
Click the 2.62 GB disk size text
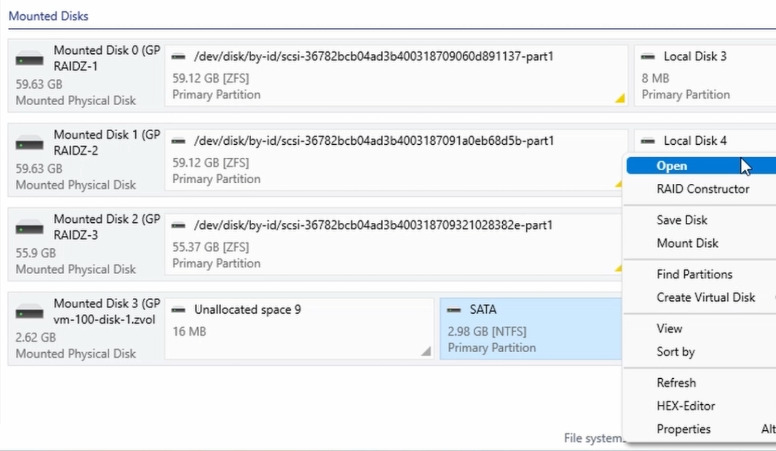tap(36, 338)
